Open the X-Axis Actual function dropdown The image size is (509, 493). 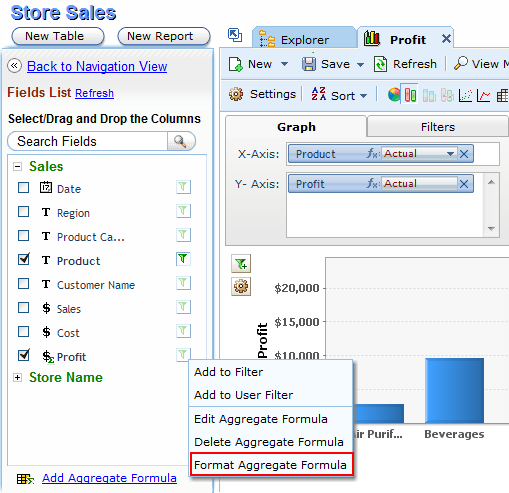450,154
